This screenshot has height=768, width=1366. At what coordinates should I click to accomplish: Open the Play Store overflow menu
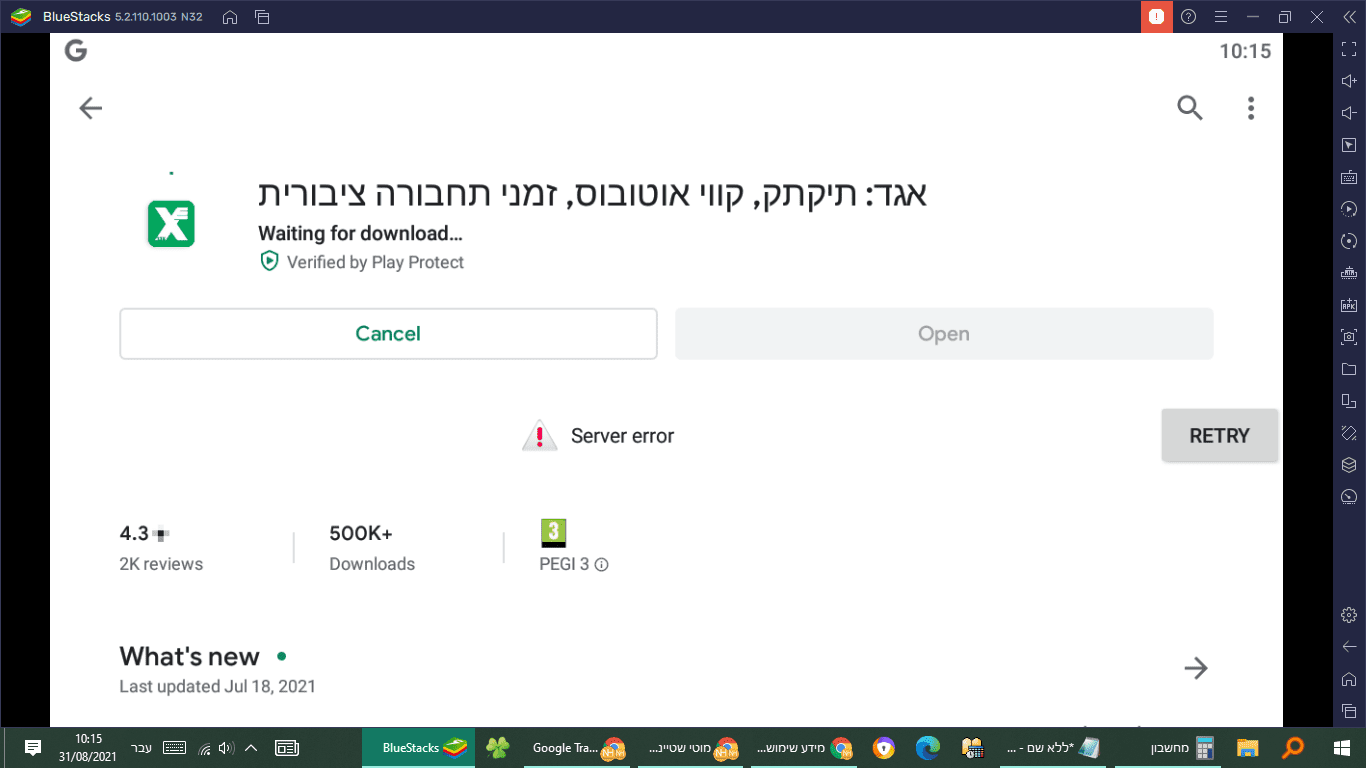(x=1250, y=108)
